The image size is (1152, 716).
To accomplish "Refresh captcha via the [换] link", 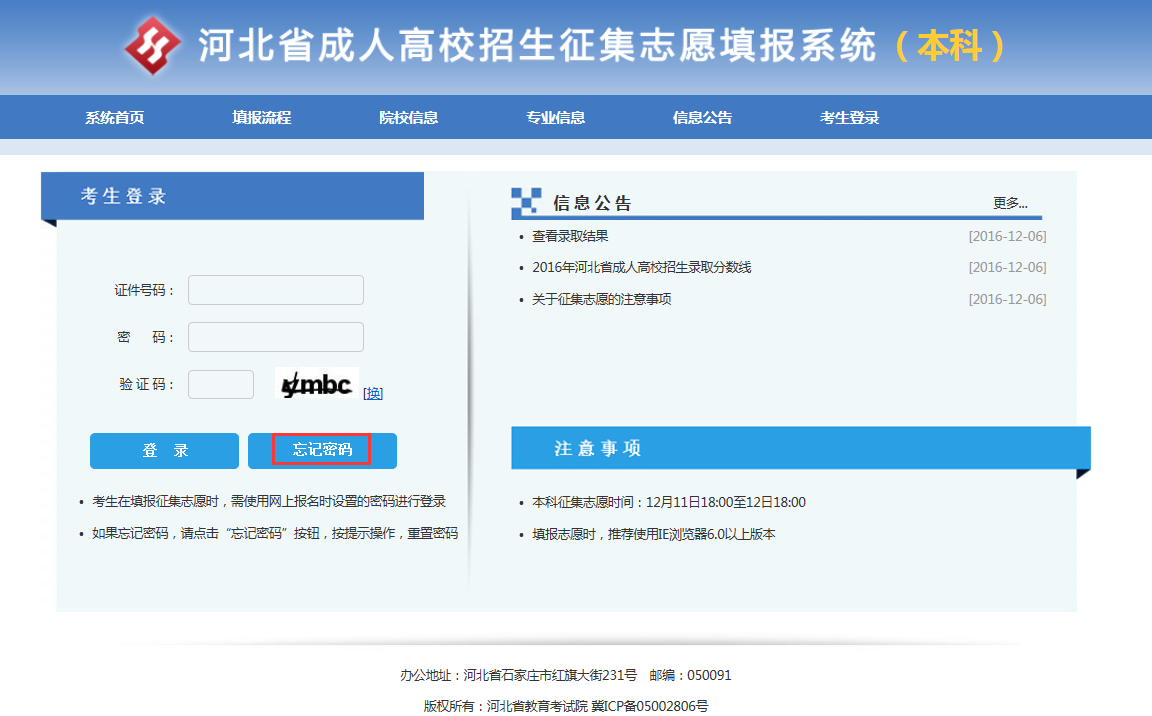I will 373,393.
